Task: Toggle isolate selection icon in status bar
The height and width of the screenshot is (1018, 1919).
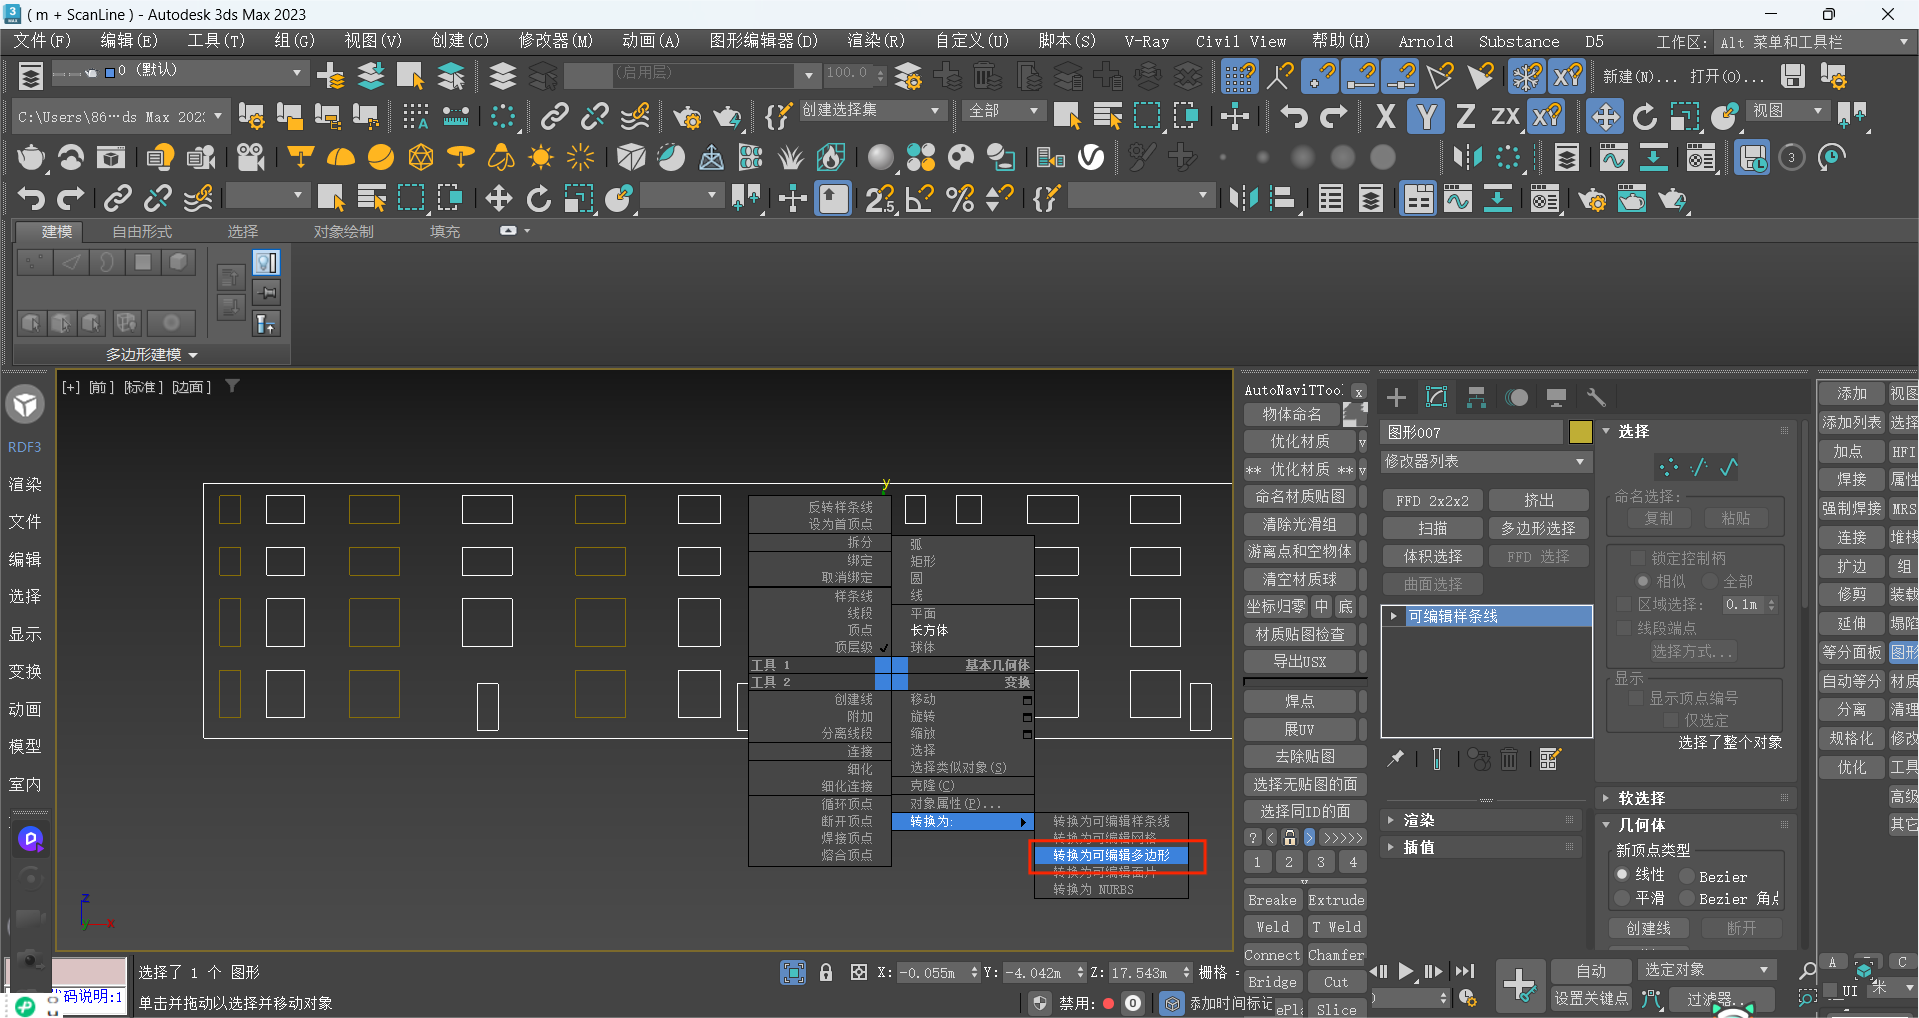Action: [x=793, y=972]
